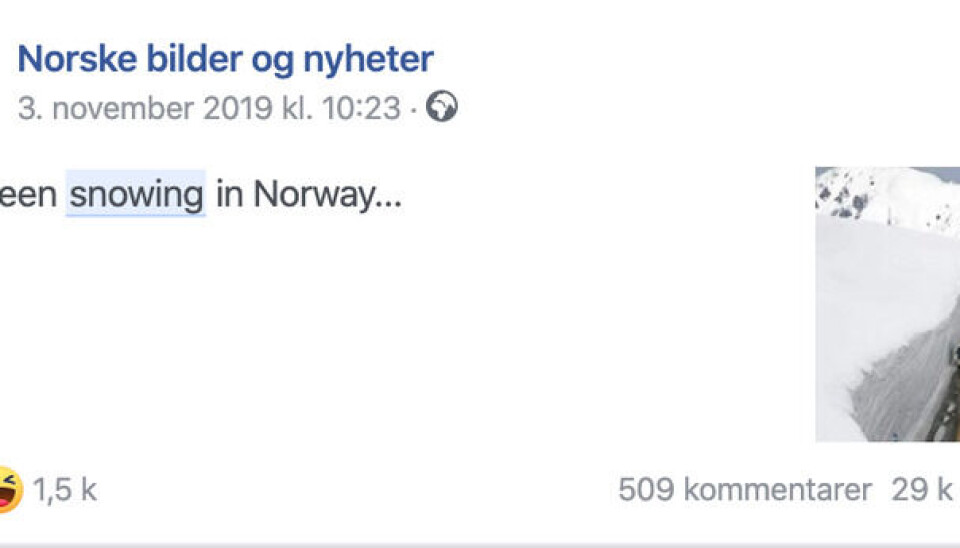Click the laughing emoji reaction icon
960x548 pixels.
(x=8, y=490)
